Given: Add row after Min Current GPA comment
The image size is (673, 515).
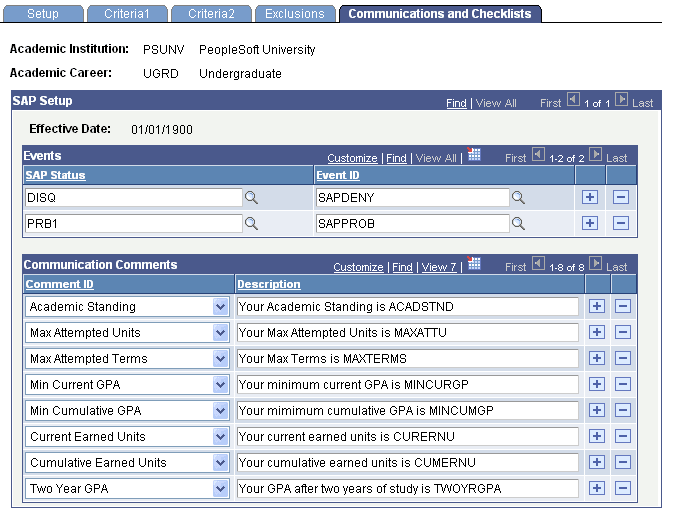Looking at the screenshot, I should pyautogui.click(x=597, y=384).
